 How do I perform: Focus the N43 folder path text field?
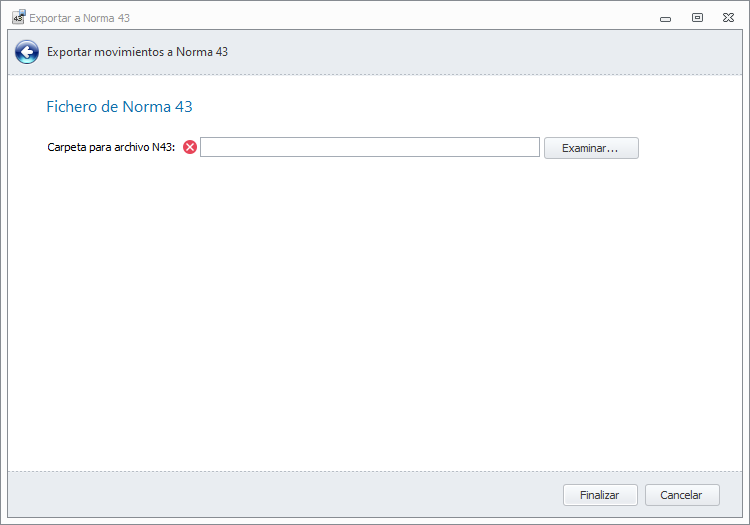[x=370, y=148]
